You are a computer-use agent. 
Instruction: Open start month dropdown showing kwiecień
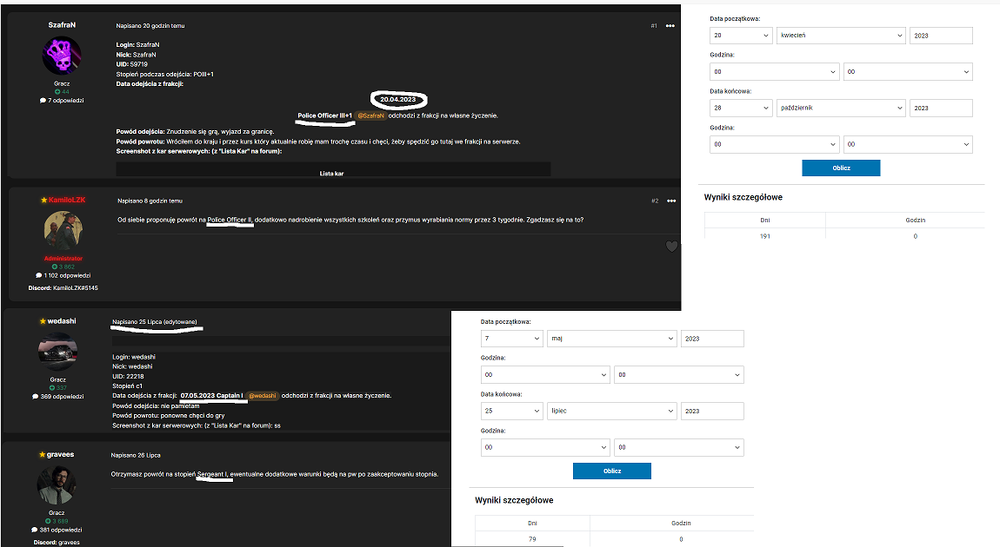click(841, 36)
